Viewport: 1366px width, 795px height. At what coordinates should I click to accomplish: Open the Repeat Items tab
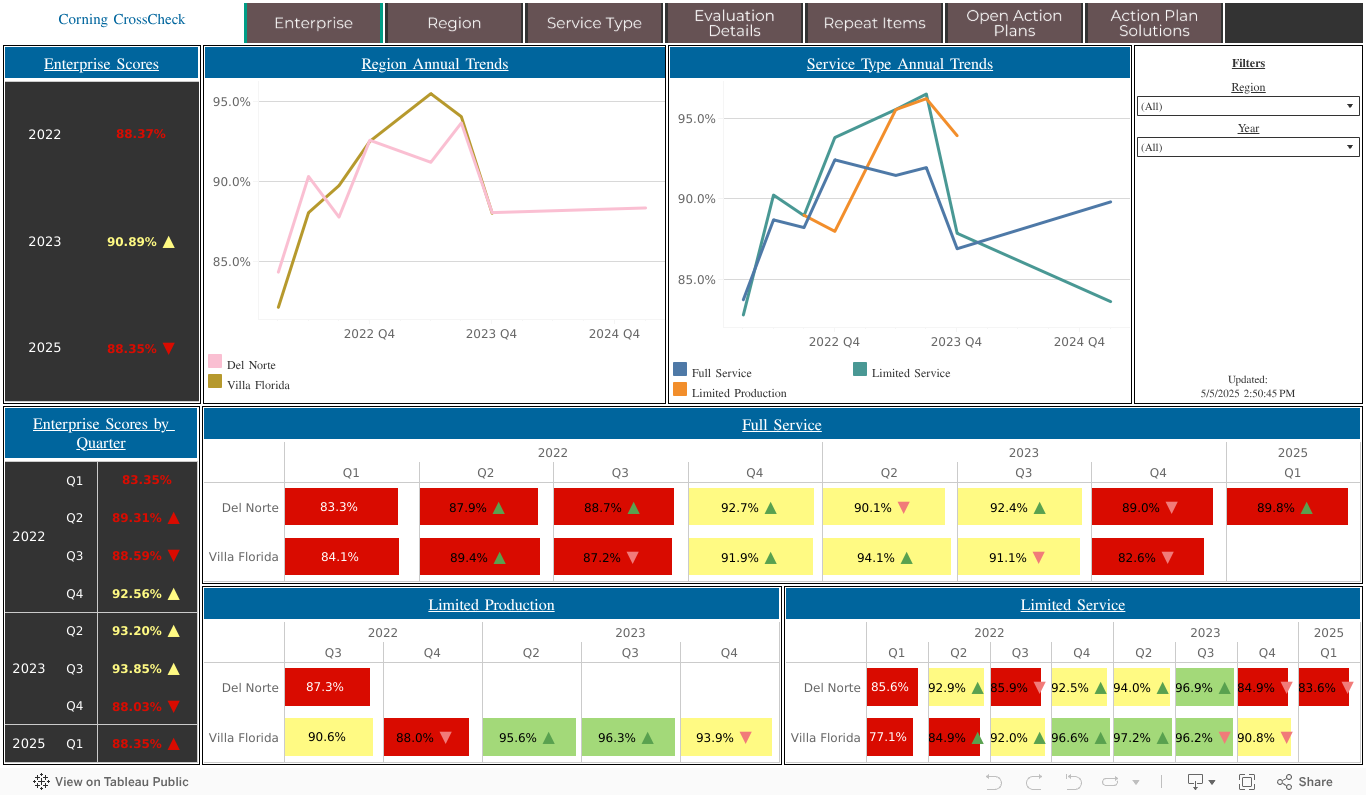pos(874,23)
